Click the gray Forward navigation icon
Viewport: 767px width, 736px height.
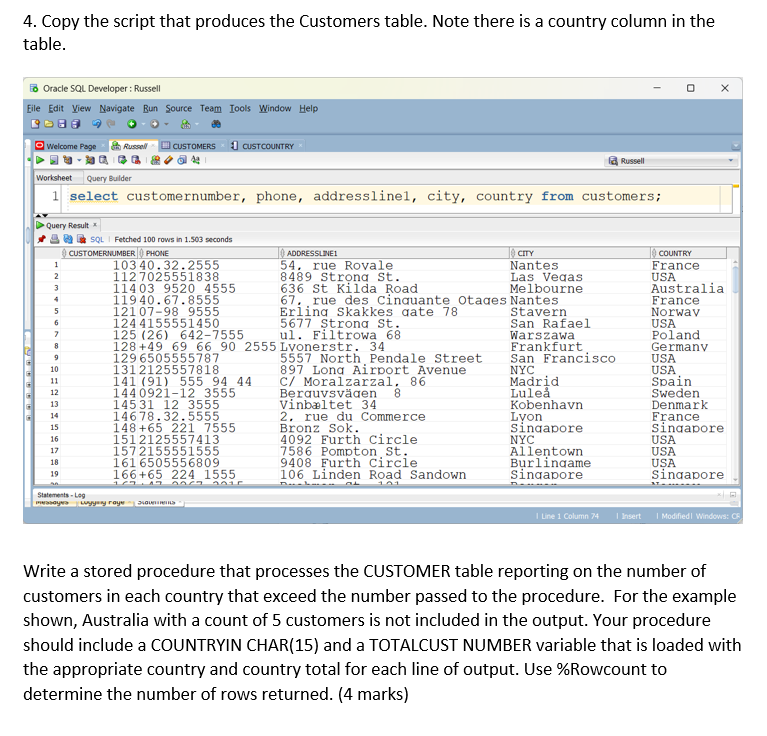pyautogui.click(x=155, y=124)
